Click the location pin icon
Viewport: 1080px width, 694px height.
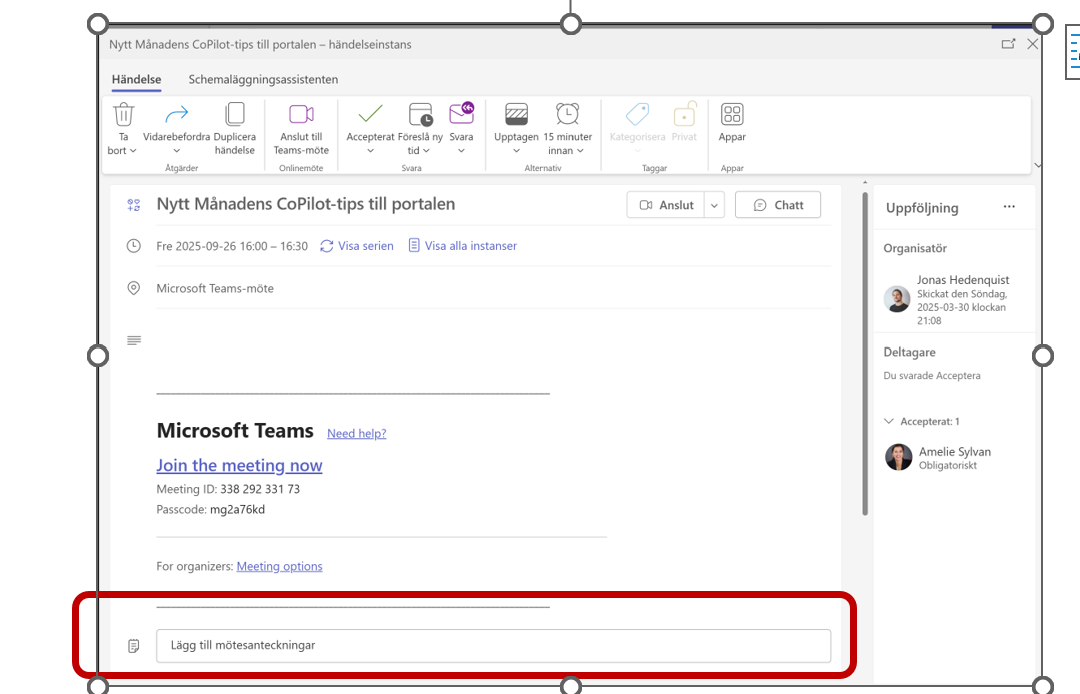click(x=134, y=288)
